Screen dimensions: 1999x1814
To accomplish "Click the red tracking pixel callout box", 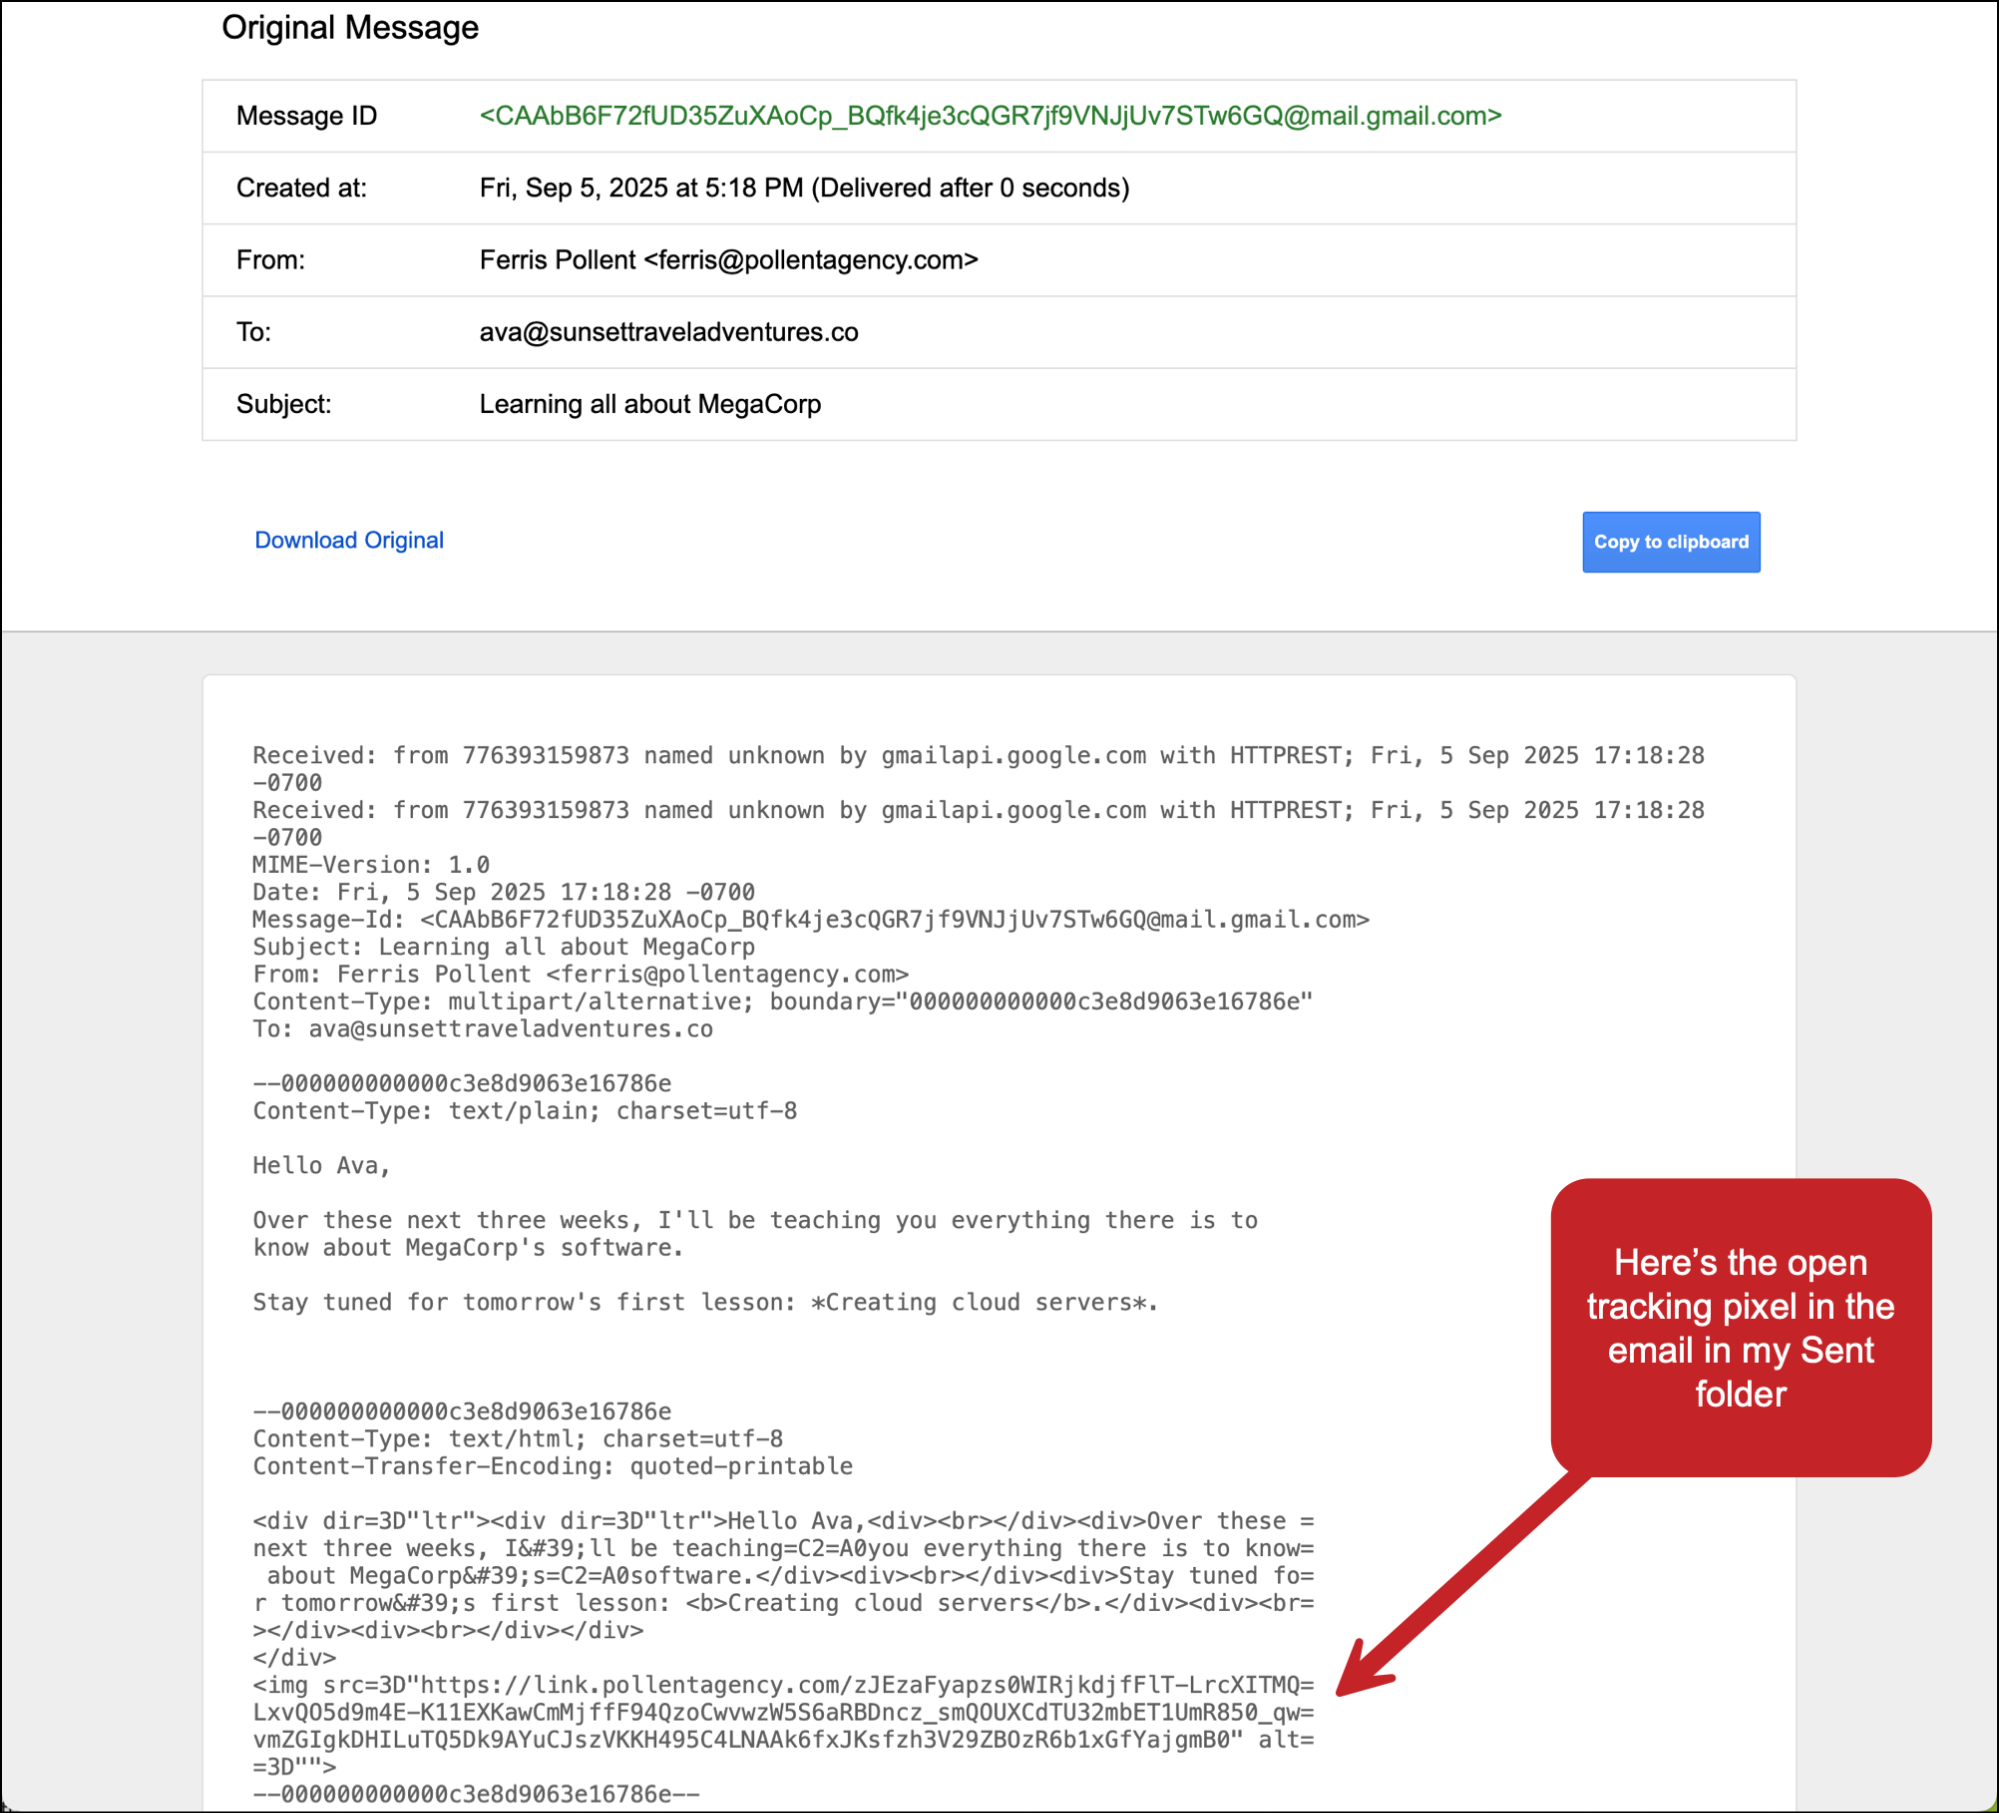I will [x=1739, y=1326].
